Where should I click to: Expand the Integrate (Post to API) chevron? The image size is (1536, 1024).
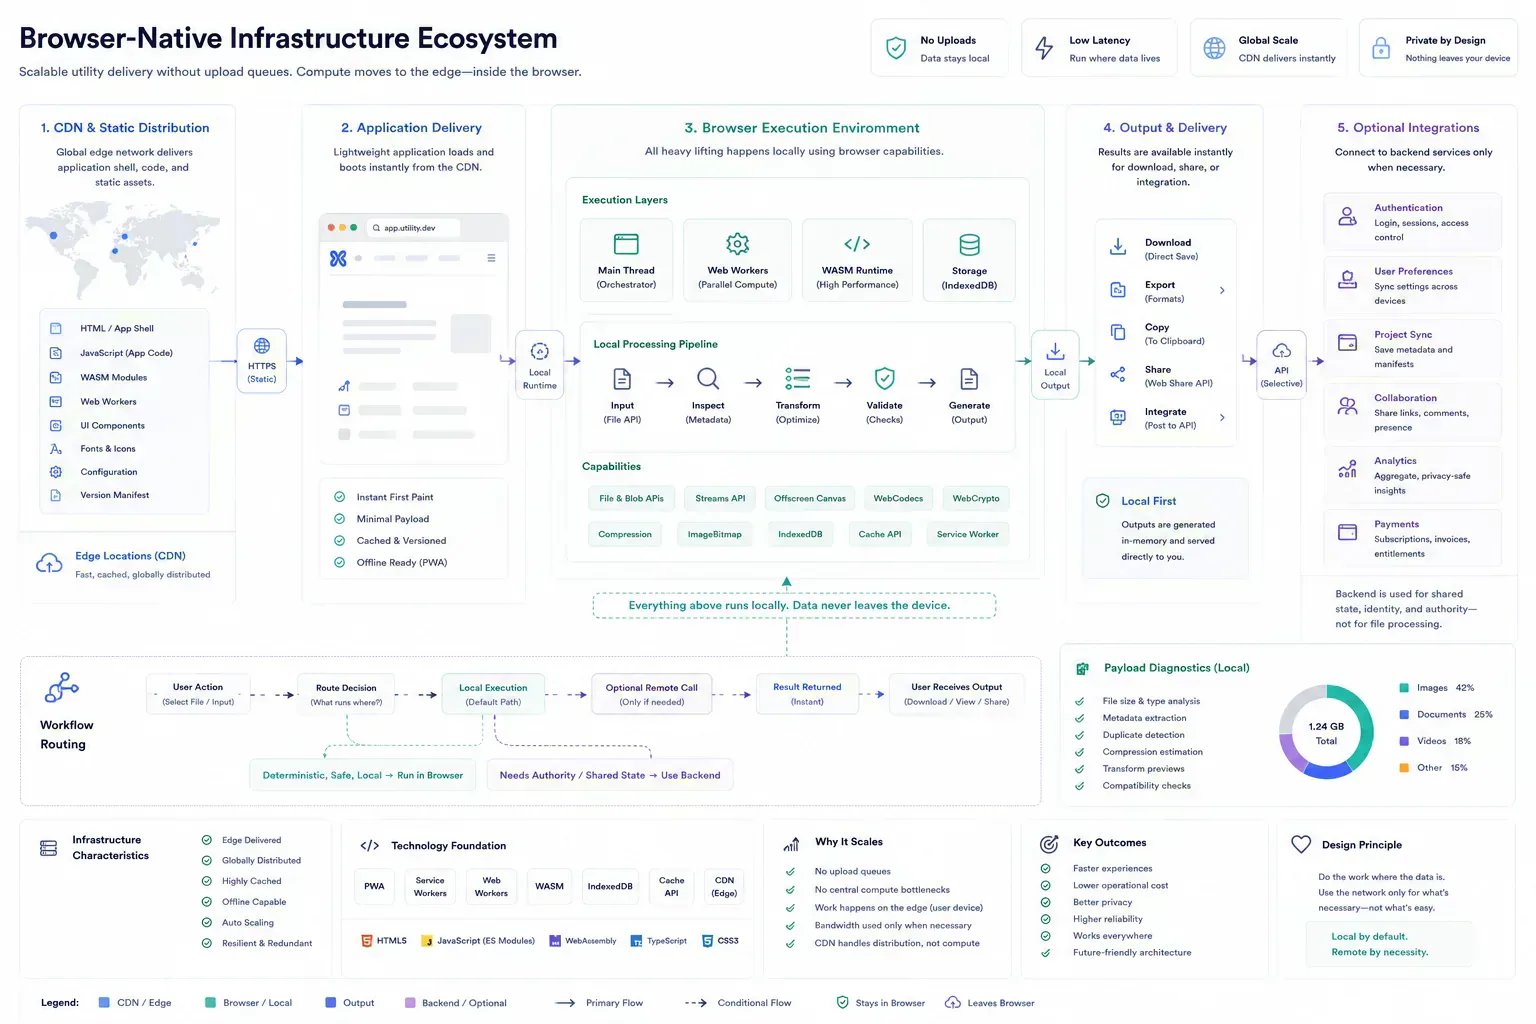click(x=1222, y=418)
